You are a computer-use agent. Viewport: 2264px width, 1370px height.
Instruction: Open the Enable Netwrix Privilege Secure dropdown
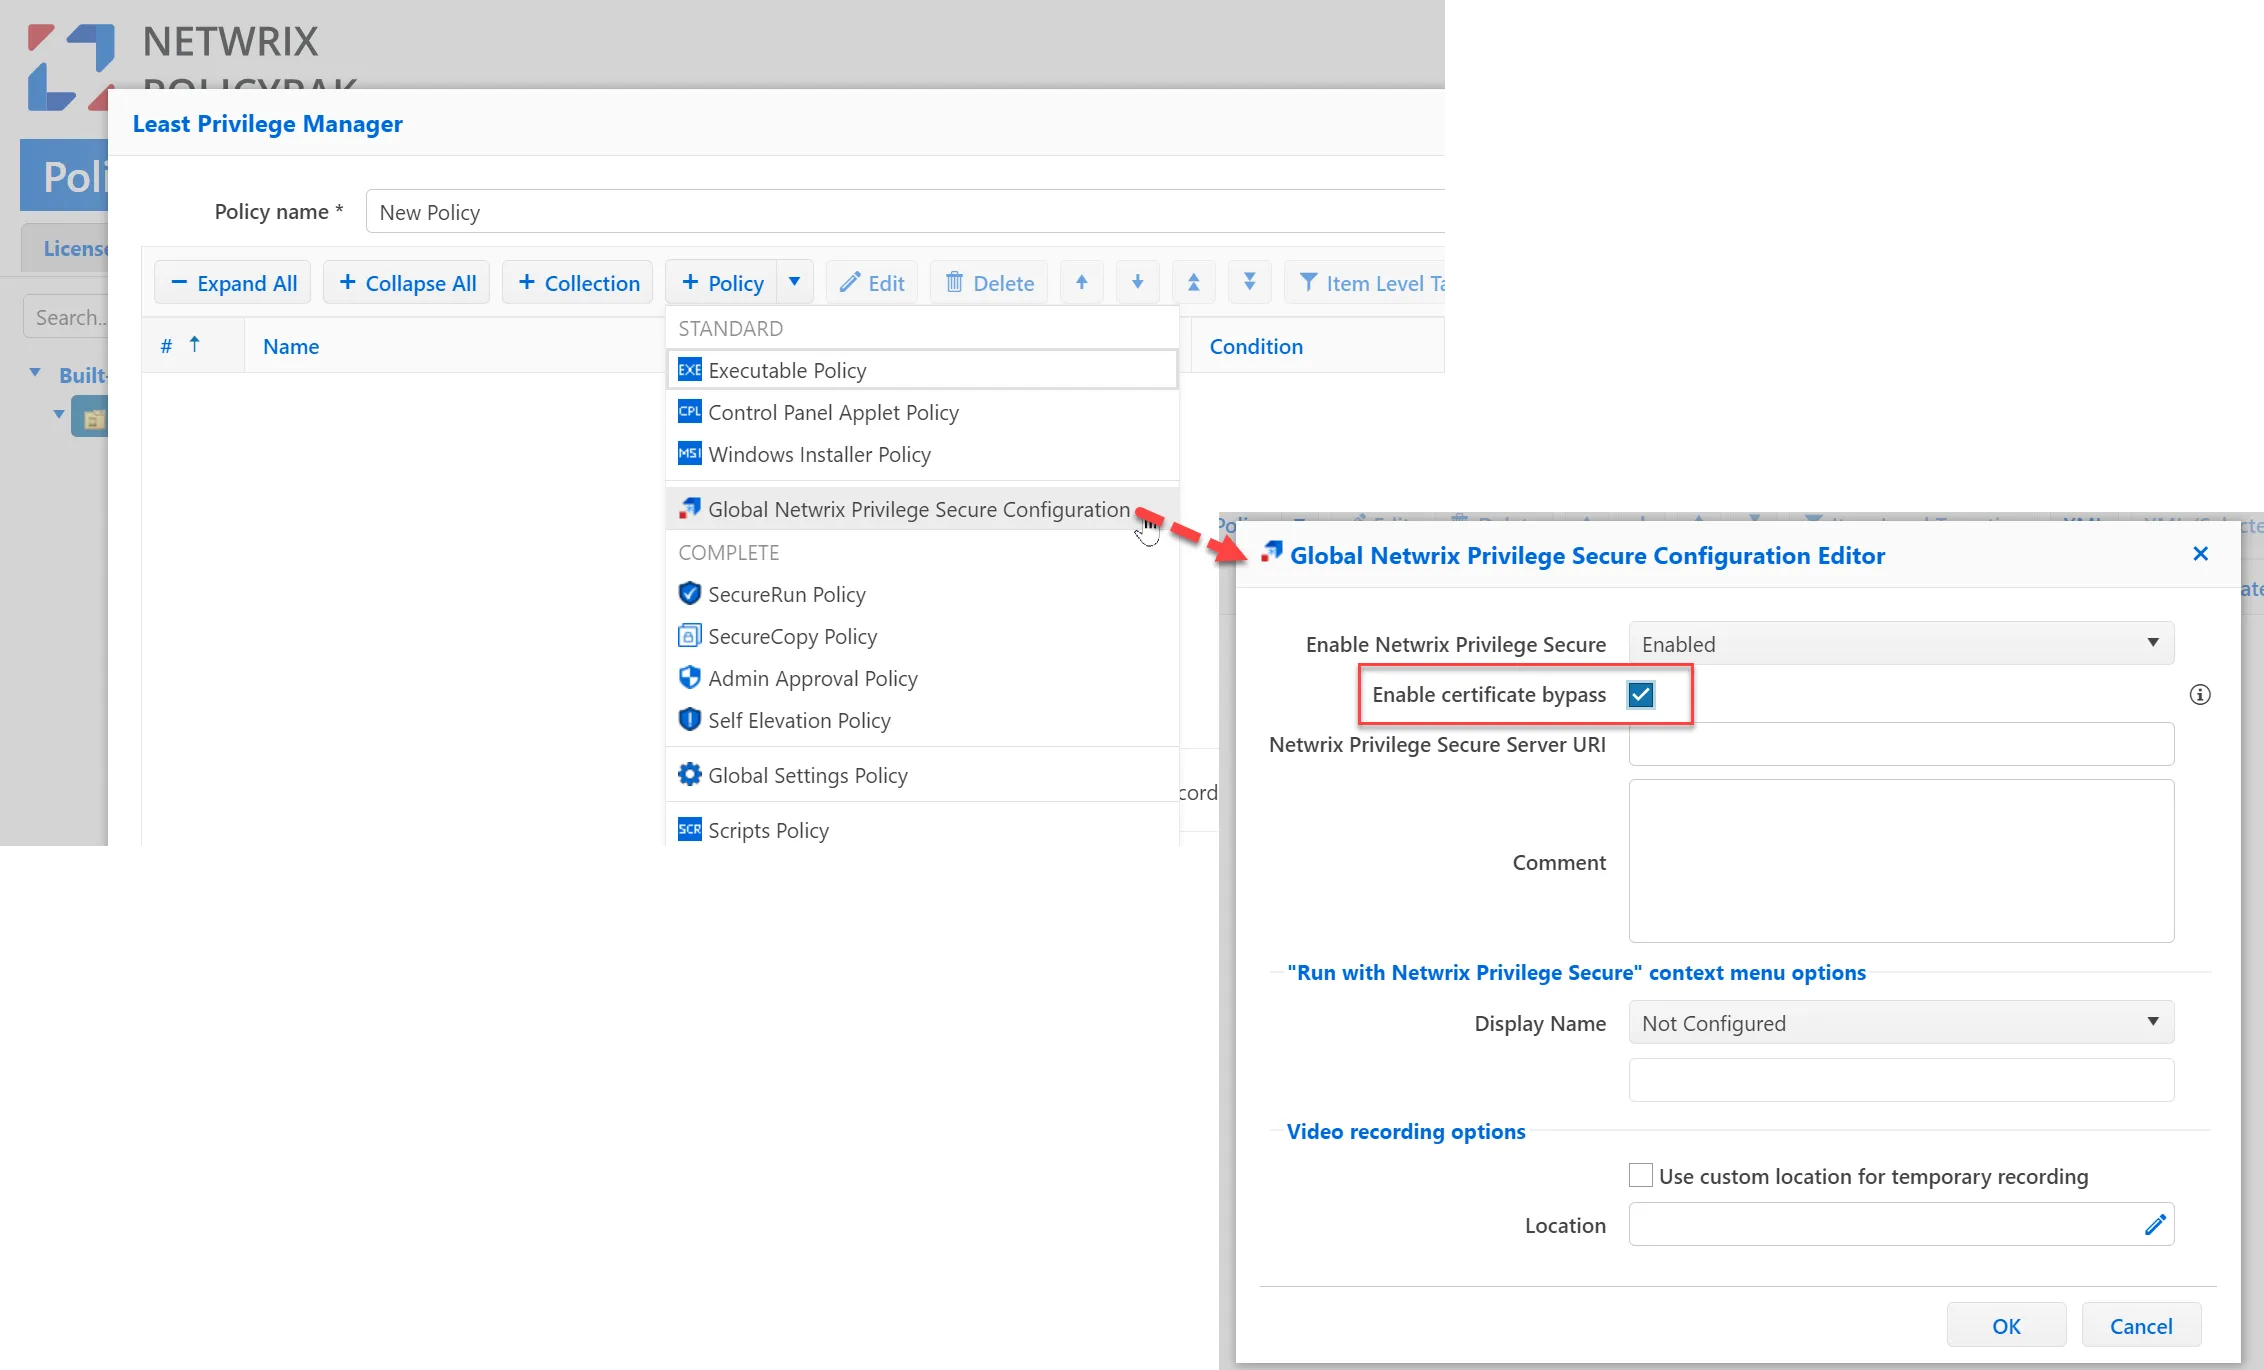pyautogui.click(x=1900, y=644)
